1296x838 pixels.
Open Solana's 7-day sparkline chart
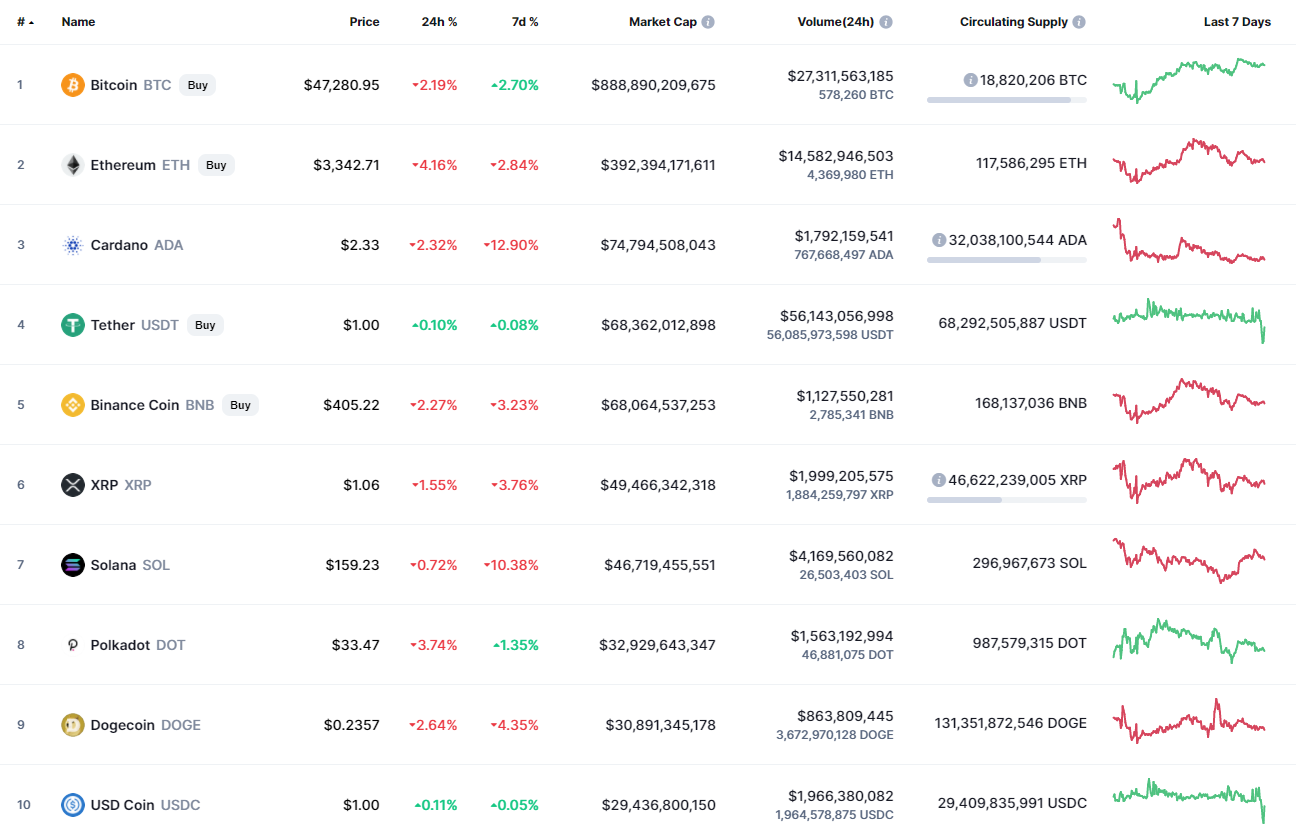[1189, 561]
